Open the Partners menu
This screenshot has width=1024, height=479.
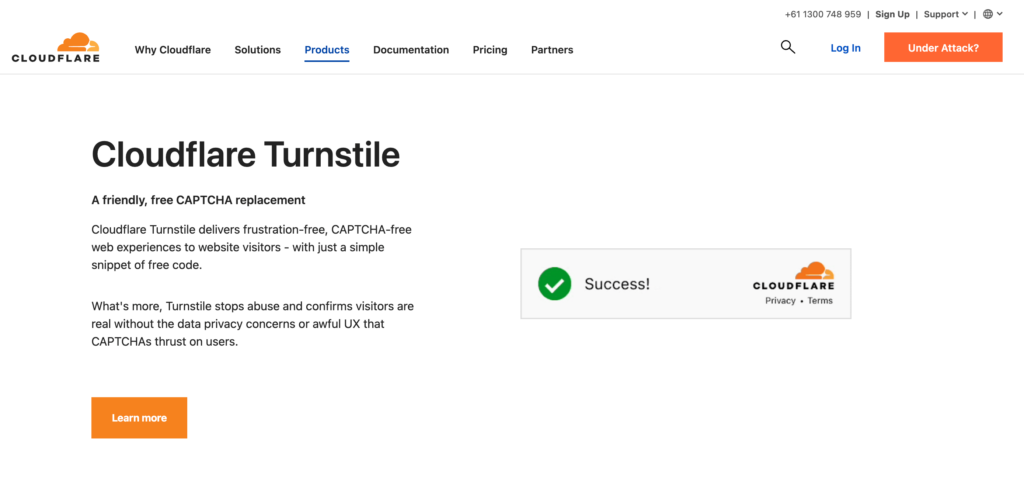(552, 50)
